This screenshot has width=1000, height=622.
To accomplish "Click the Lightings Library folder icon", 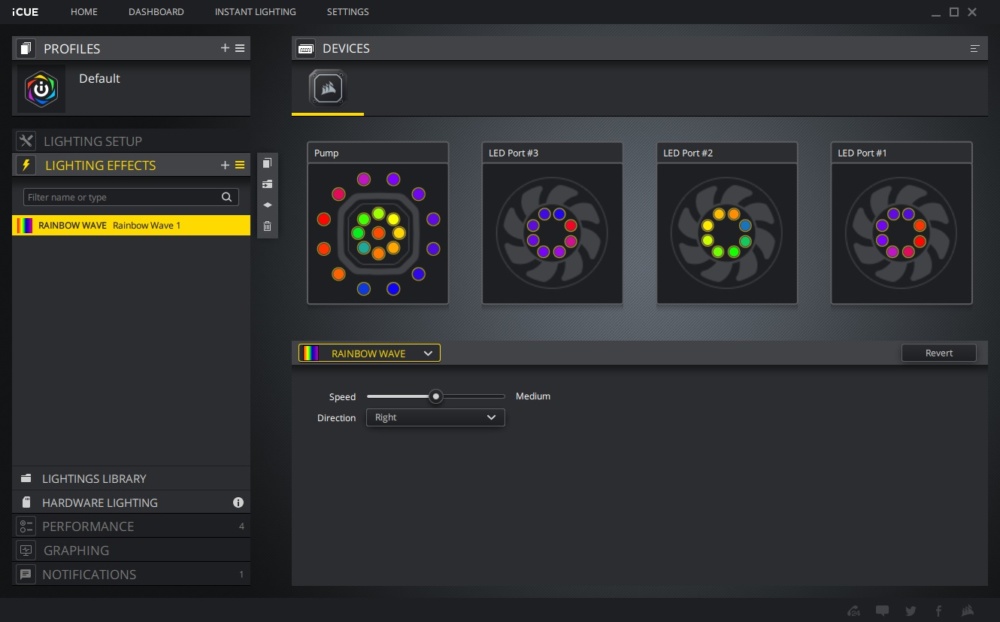I will 26,478.
